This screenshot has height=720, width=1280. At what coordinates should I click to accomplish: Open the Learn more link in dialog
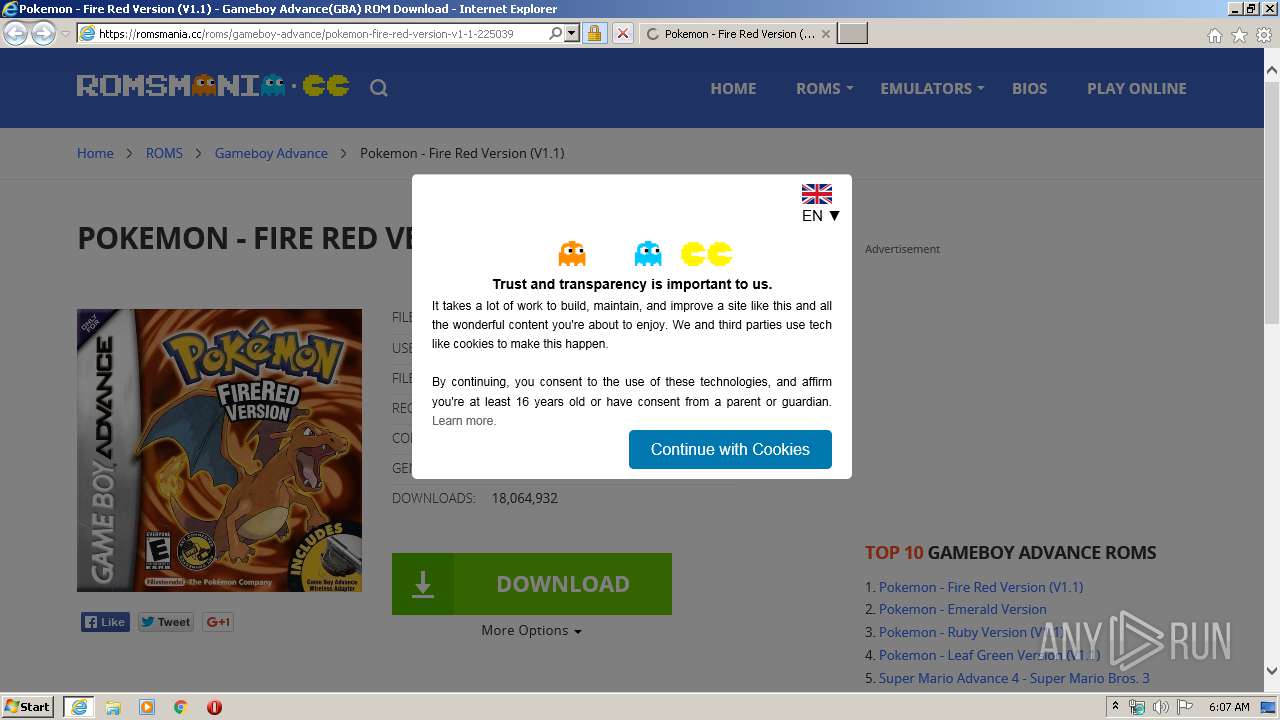pos(464,420)
